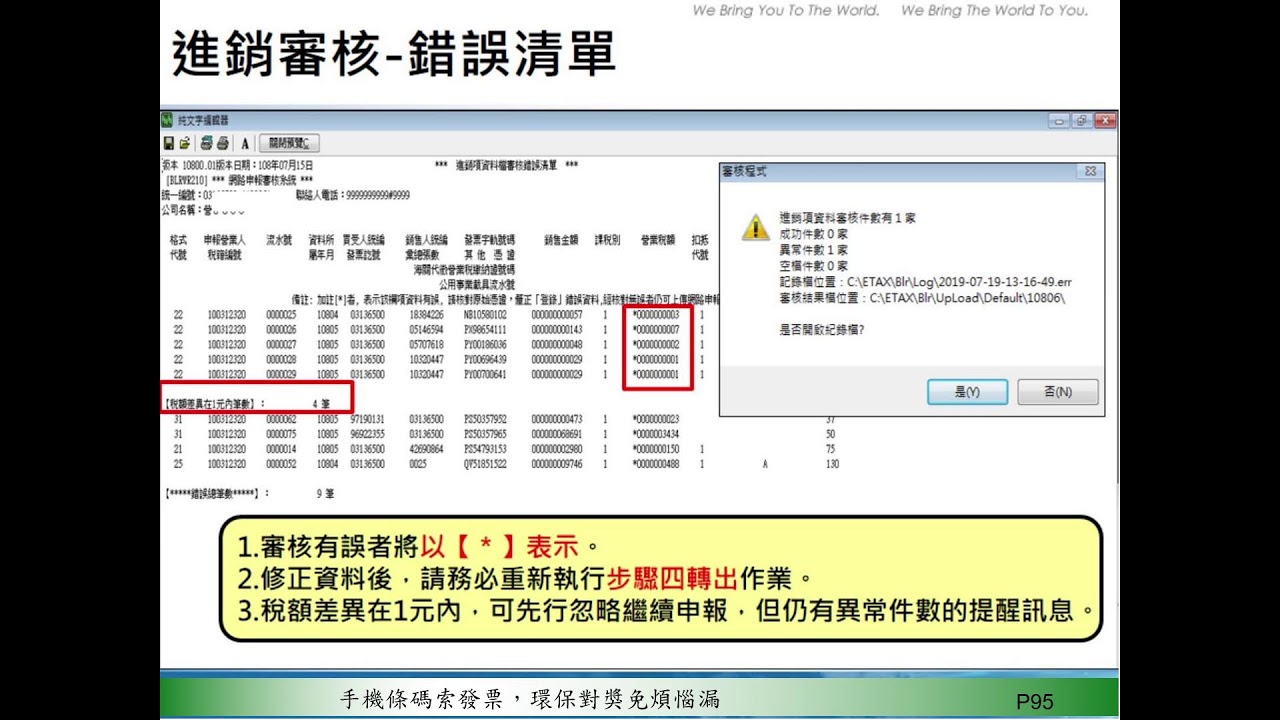
Task: Select invoice number PY00186036
Action: pyautogui.click(x=485, y=345)
